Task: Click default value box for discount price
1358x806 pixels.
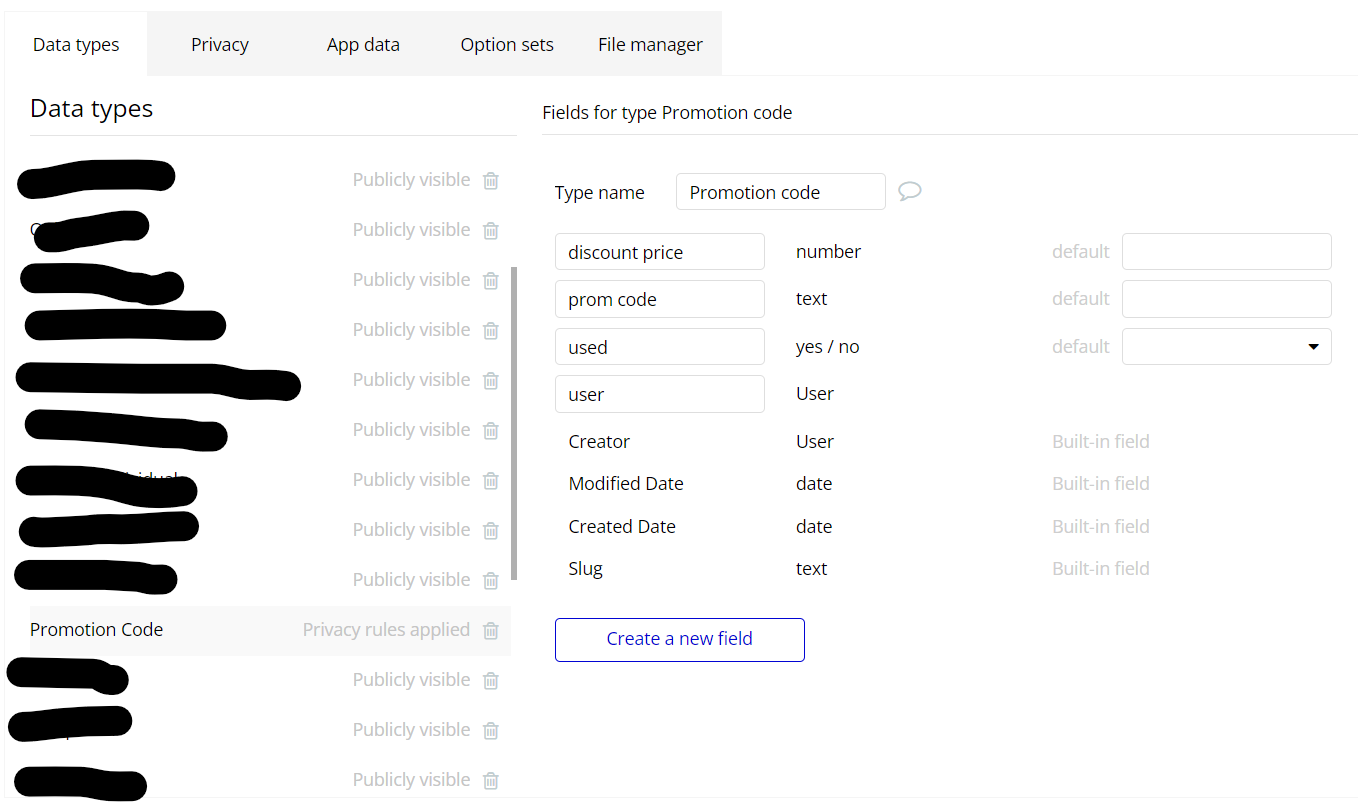Action: click(x=1226, y=252)
